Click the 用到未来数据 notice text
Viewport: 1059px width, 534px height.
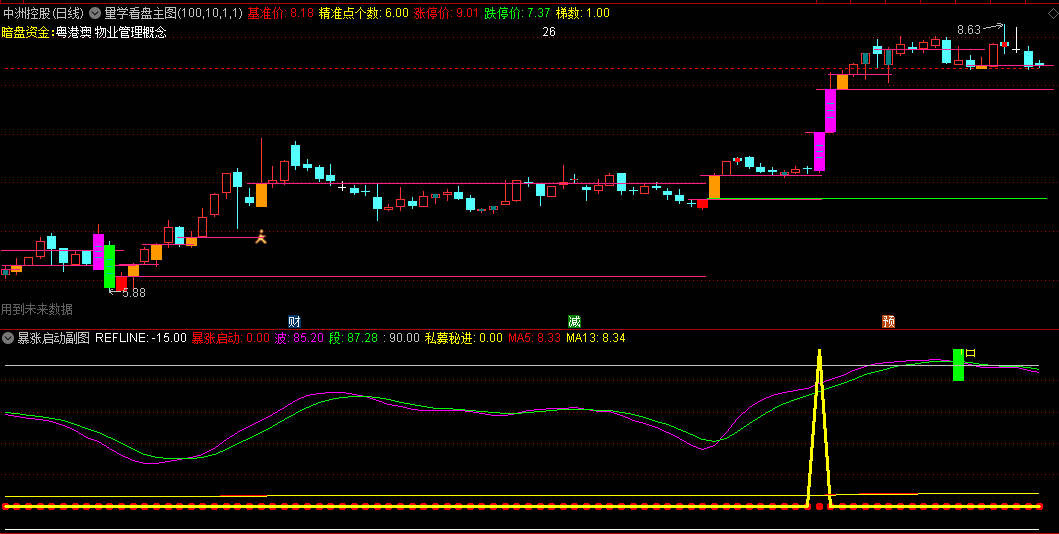click(37, 309)
